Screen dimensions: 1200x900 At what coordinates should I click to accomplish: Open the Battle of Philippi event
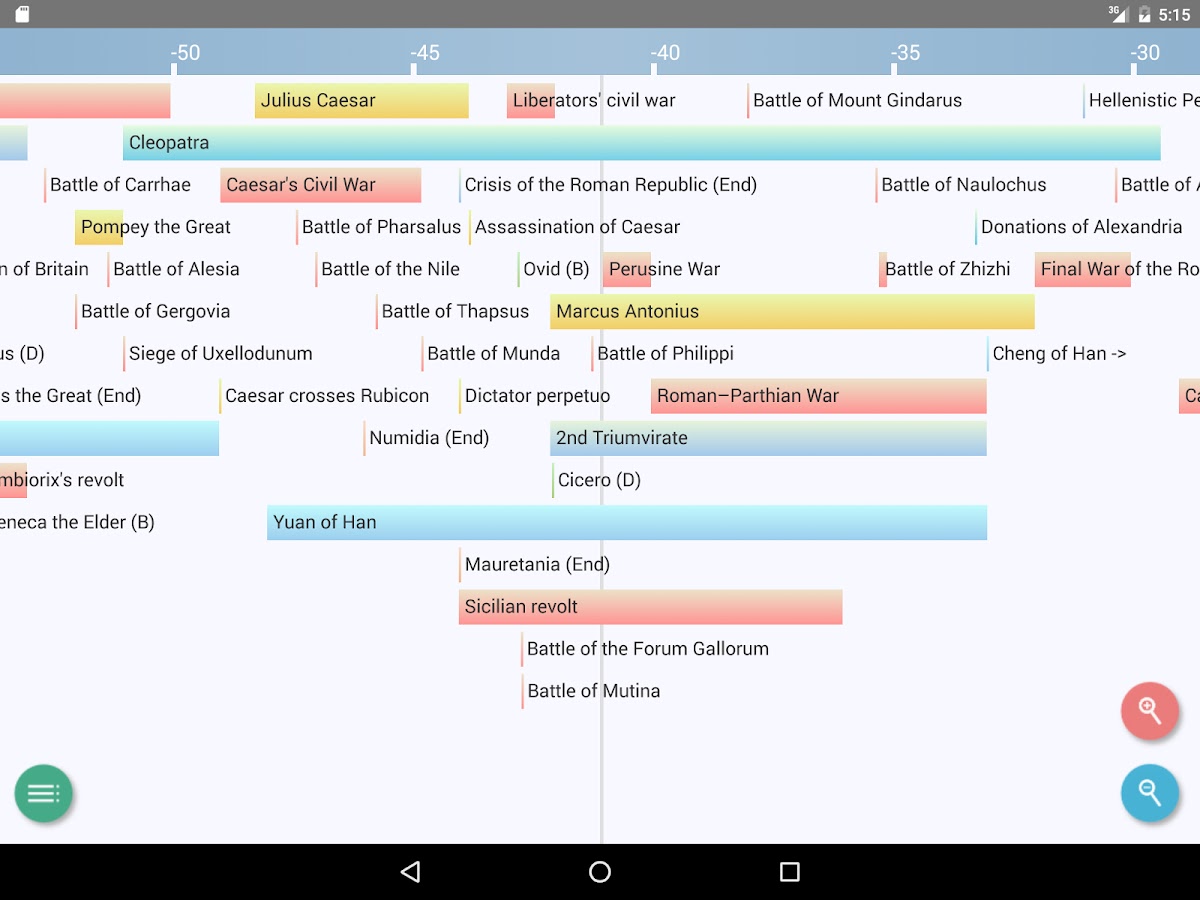[x=664, y=354]
